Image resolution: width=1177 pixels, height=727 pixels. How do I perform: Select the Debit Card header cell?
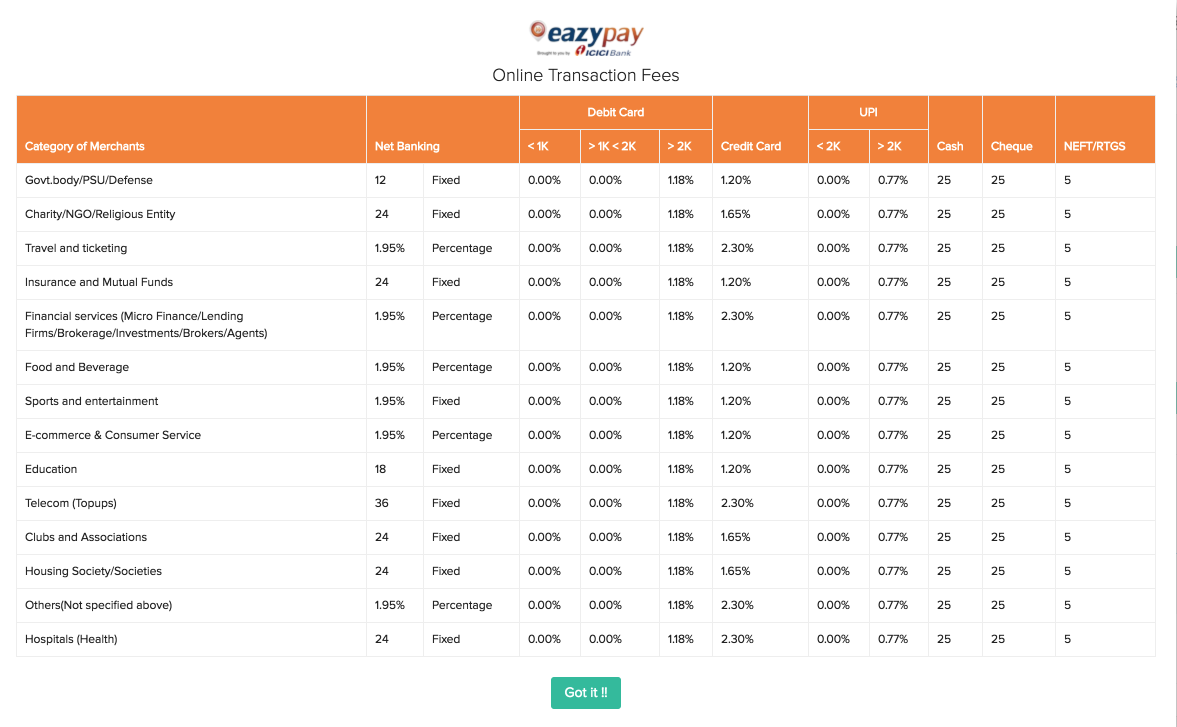point(615,113)
